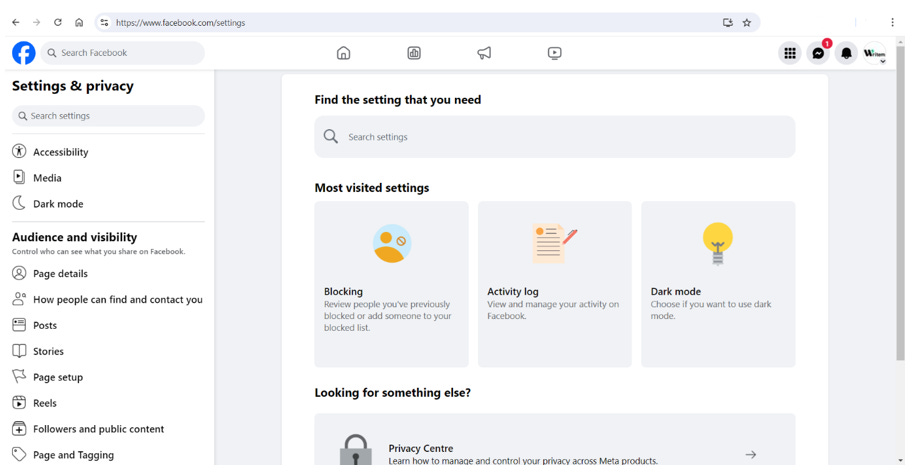Open Messenger with the red badge
The width and height of the screenshot is (915, 475).
818,53
